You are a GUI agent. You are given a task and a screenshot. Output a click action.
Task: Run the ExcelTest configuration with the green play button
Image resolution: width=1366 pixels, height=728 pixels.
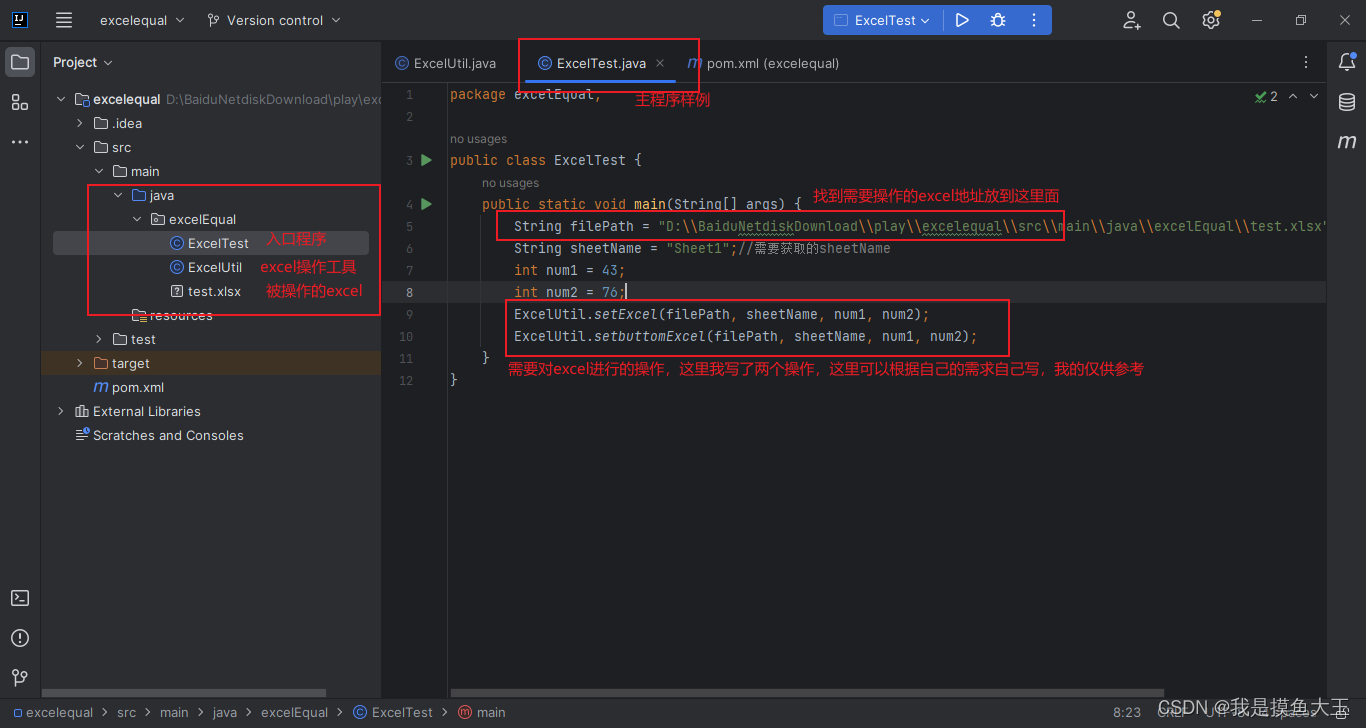coord(961,19)
